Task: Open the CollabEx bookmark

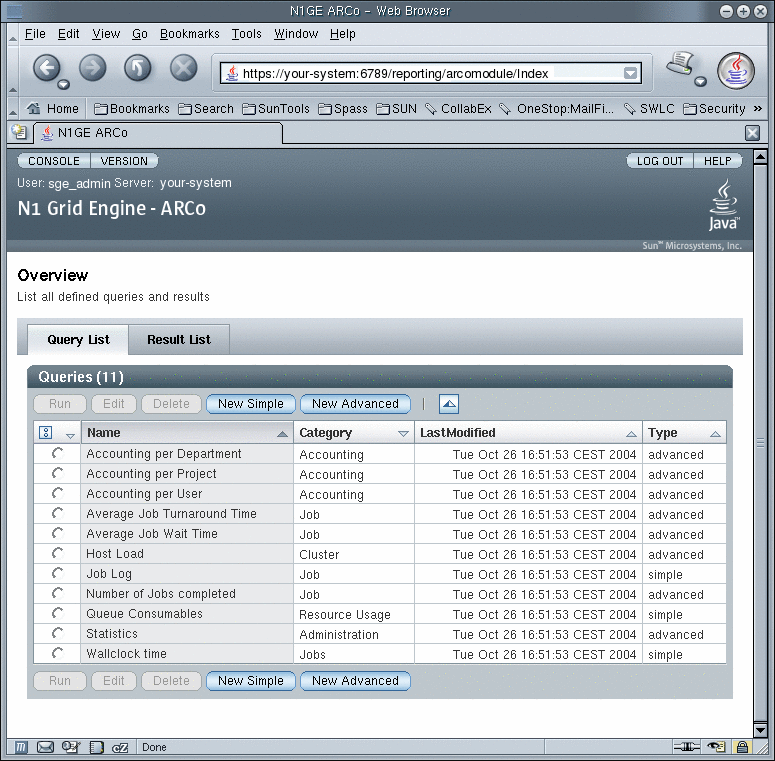Action: (458, 109)
